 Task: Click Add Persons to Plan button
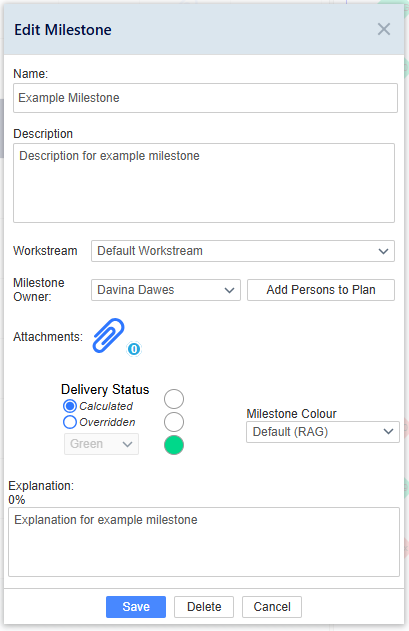[x=321, y=290]
